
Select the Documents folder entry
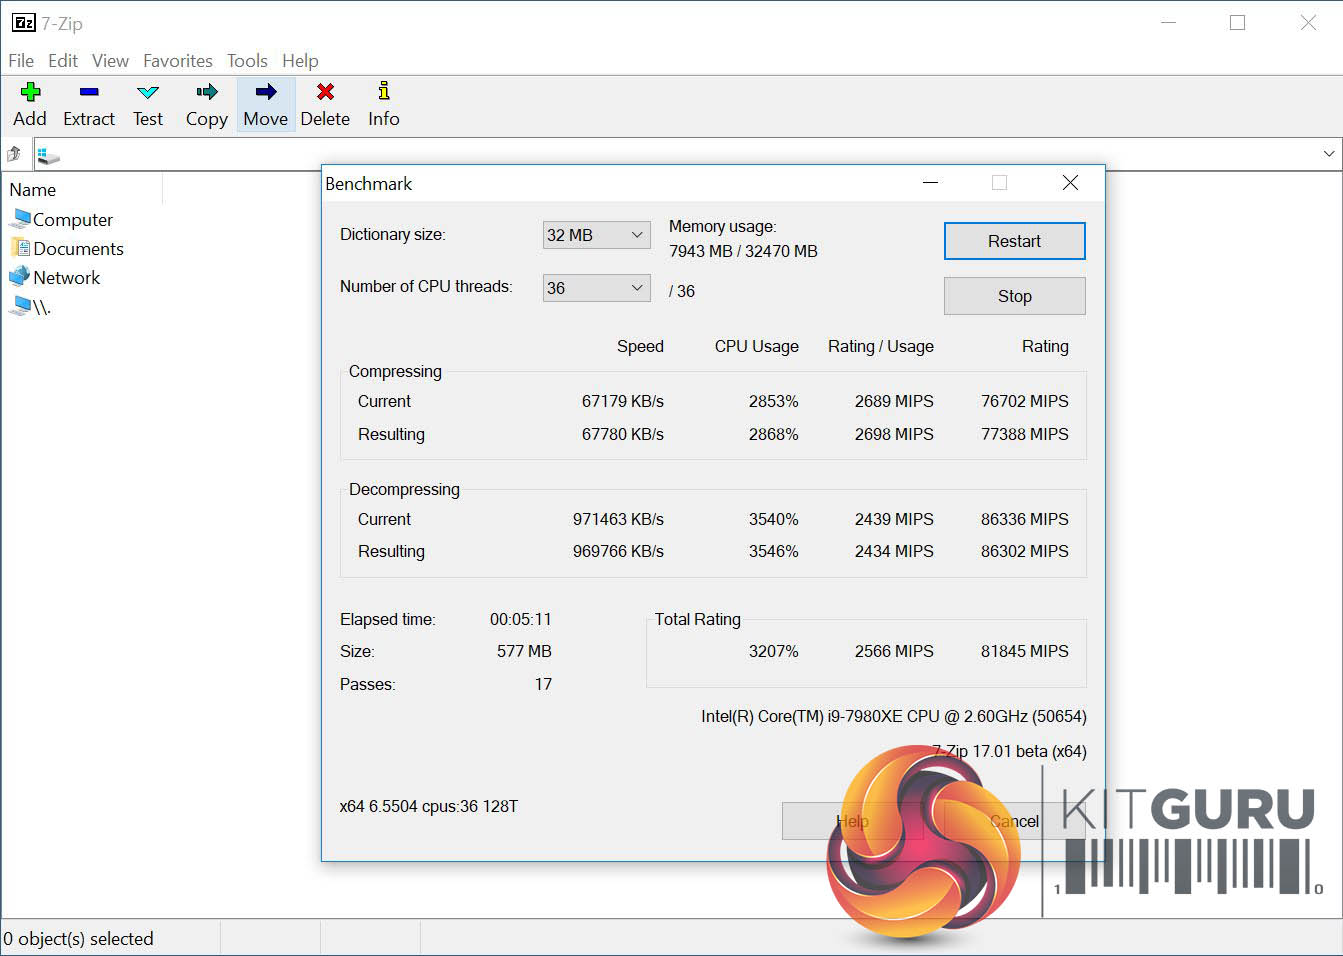click(78, 249)
